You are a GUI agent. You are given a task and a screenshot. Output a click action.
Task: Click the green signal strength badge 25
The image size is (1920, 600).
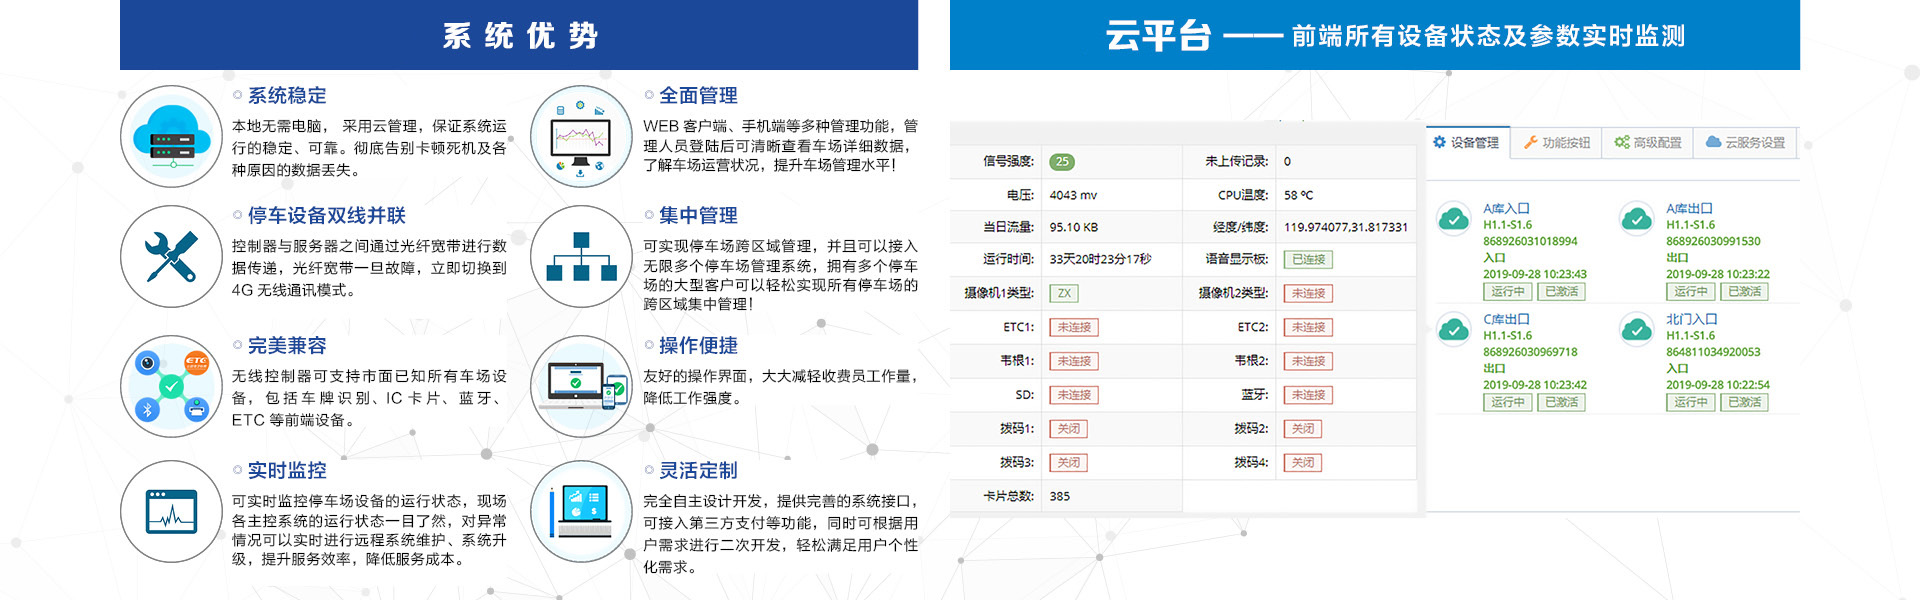[x=1061, y=162]
